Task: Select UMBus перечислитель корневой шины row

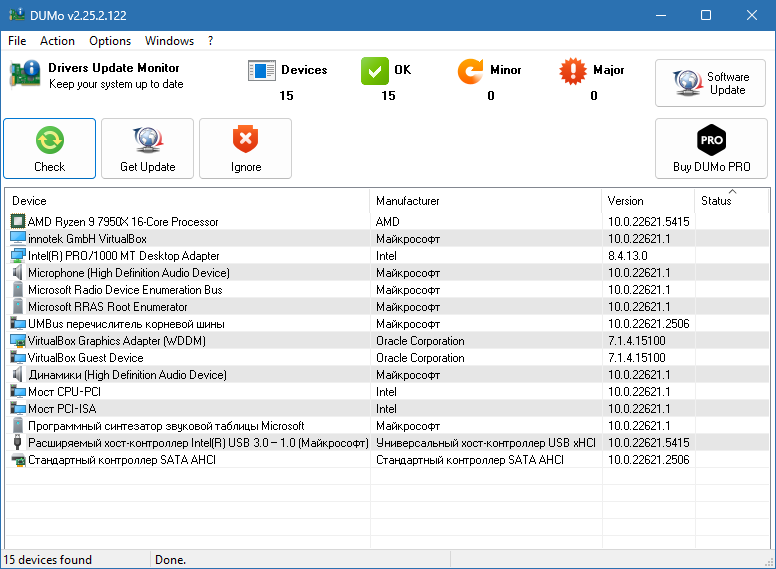Action: click(x=388, y=324)
